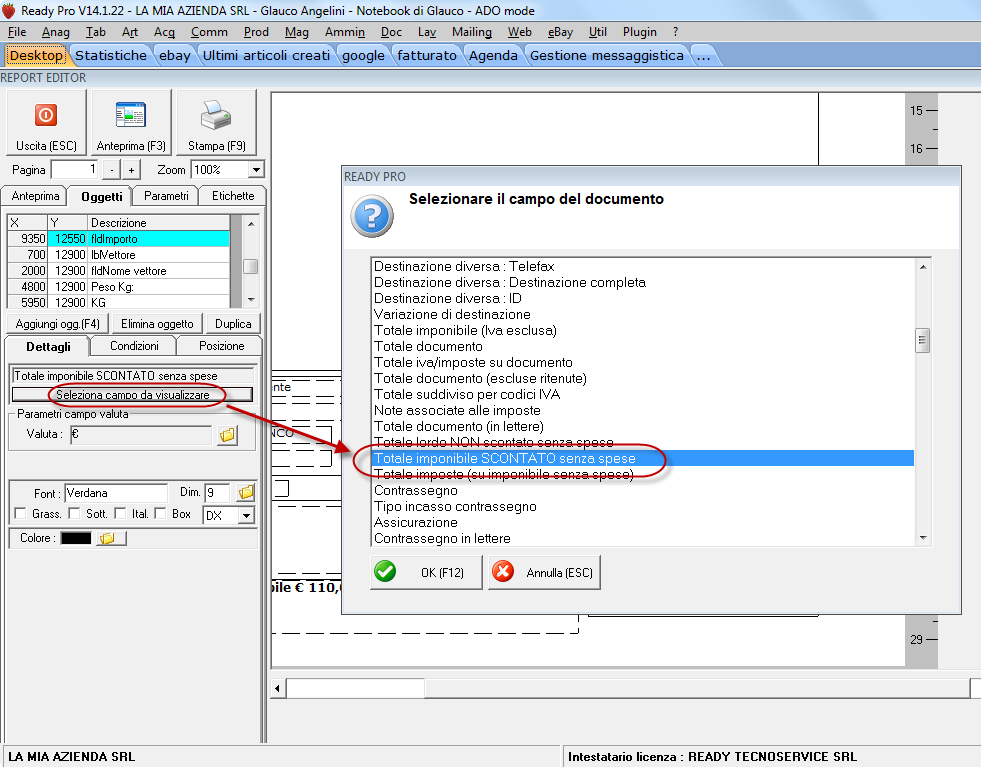The image size is (981, 768).
Task: Open the Mag menu
Action: (297, 32)
